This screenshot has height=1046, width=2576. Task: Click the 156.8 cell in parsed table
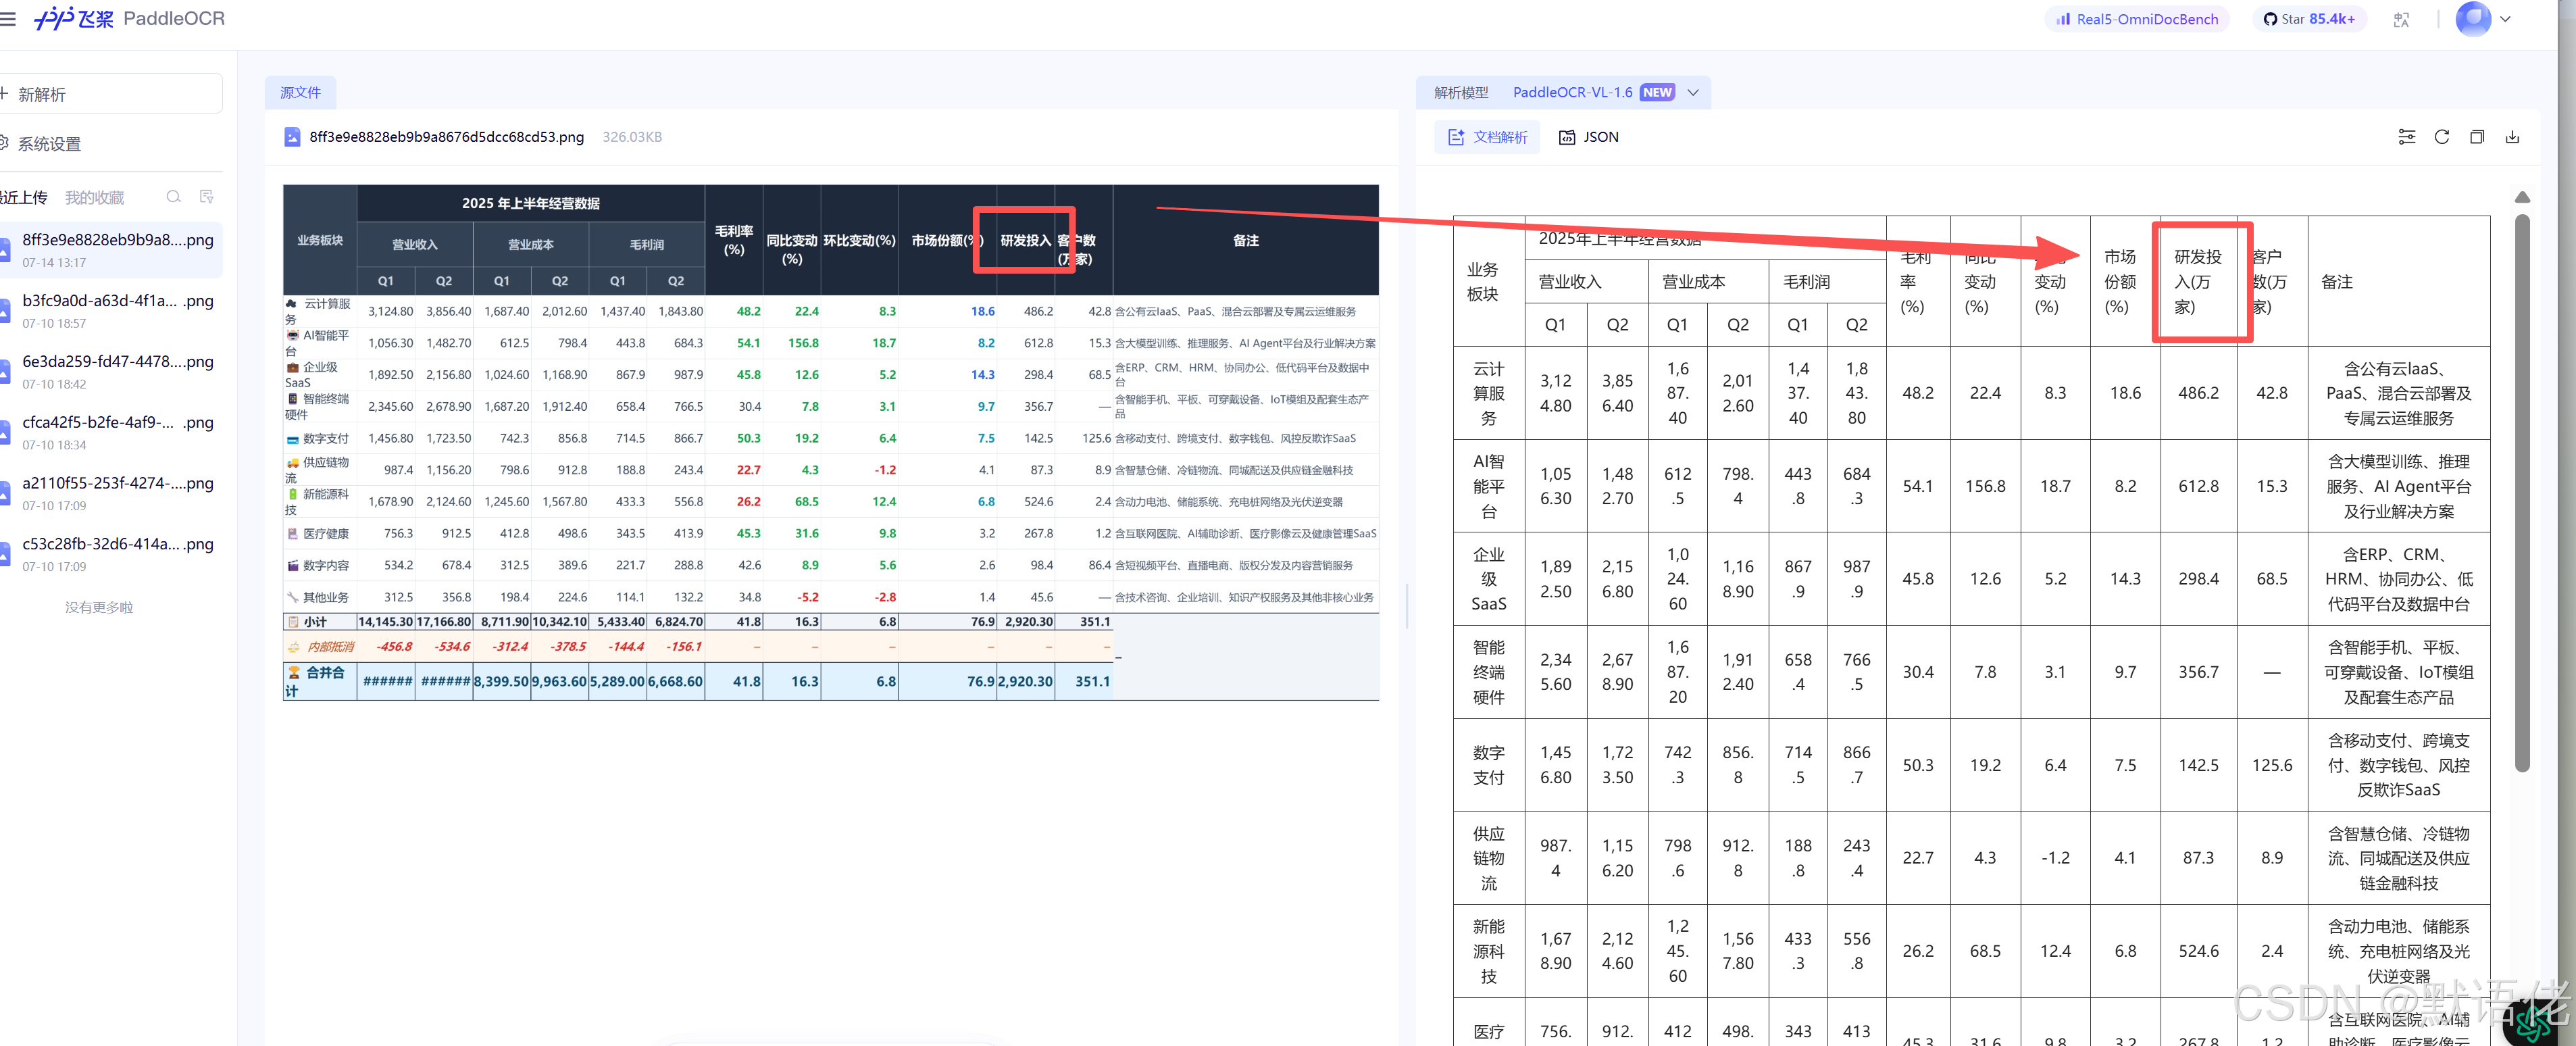pos(1985,486)
